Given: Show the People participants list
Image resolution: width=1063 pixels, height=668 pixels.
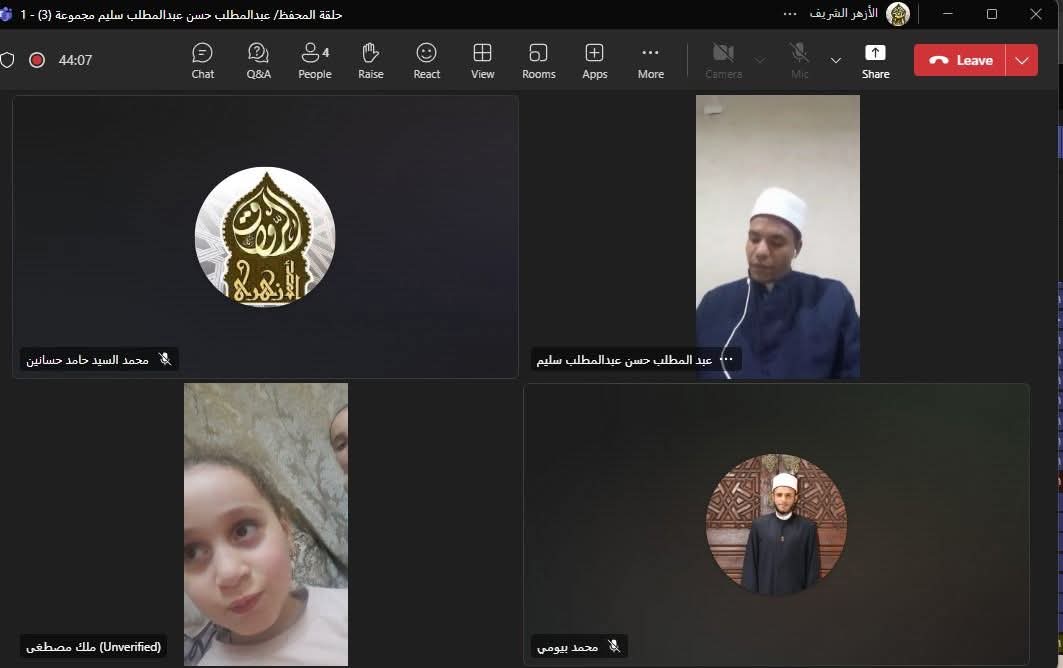Looking at the screenshot, I should click(x=314, y=60).
